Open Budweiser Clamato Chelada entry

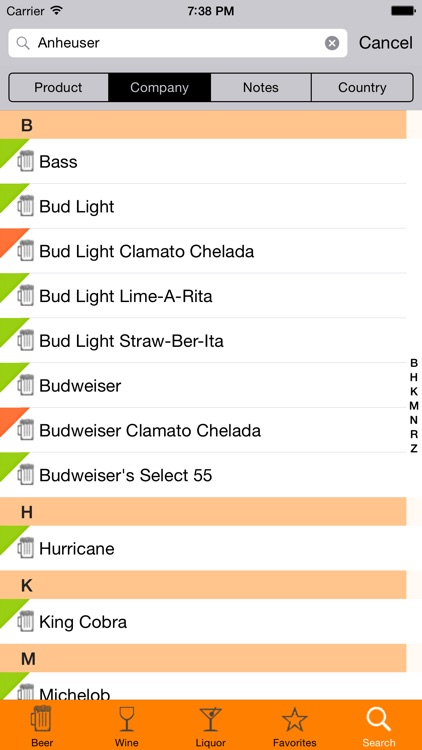203,430
